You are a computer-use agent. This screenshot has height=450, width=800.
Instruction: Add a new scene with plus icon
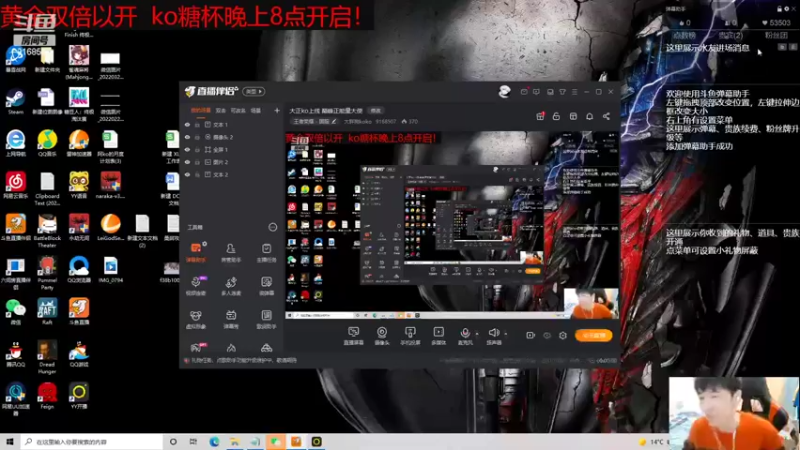277,110
